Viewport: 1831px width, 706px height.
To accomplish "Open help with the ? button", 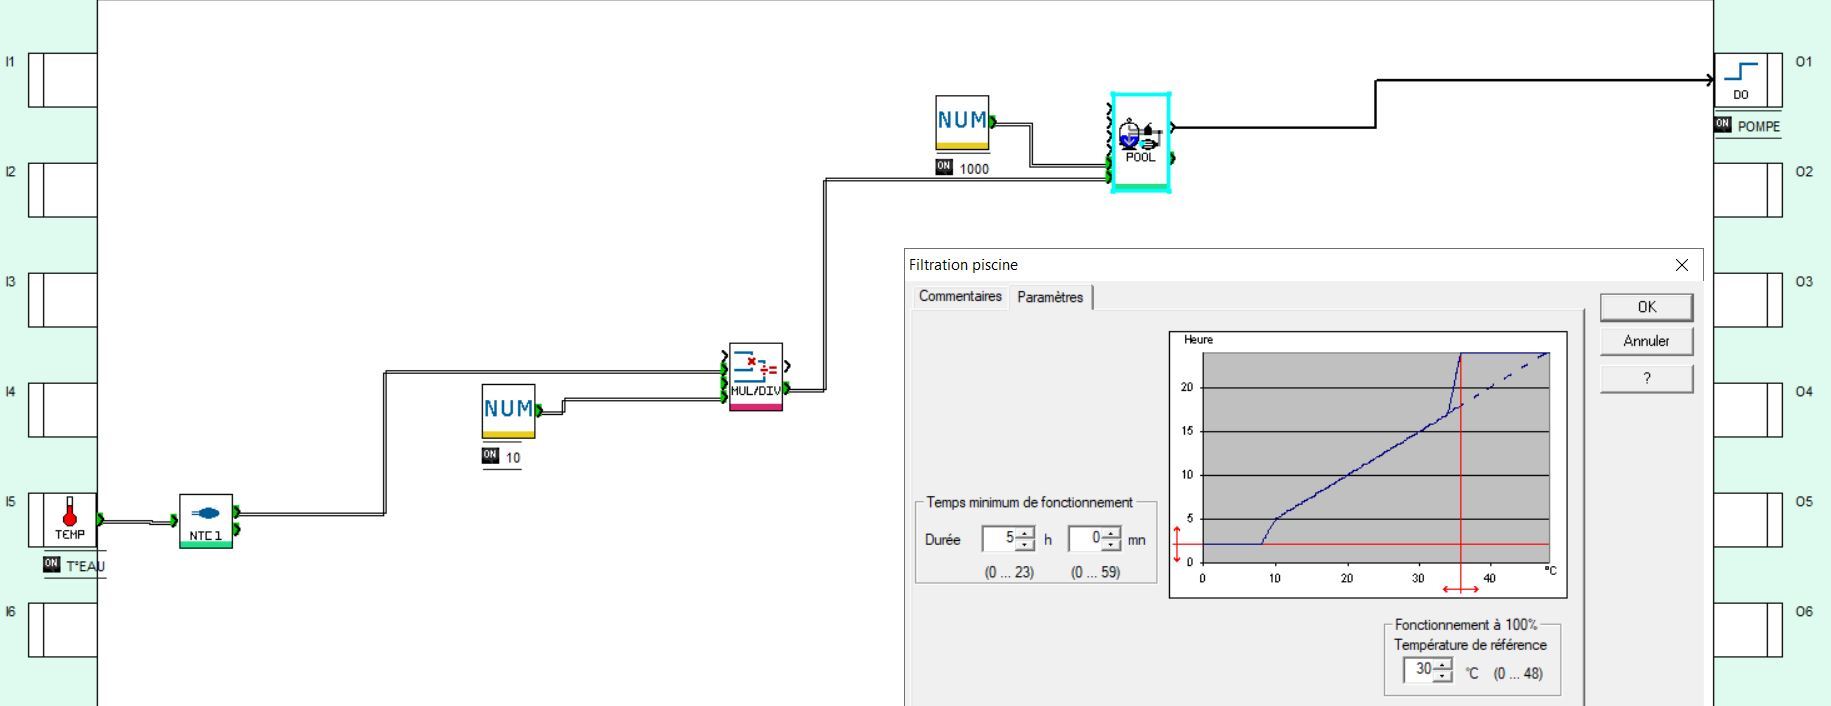I will coord(1646,378).
